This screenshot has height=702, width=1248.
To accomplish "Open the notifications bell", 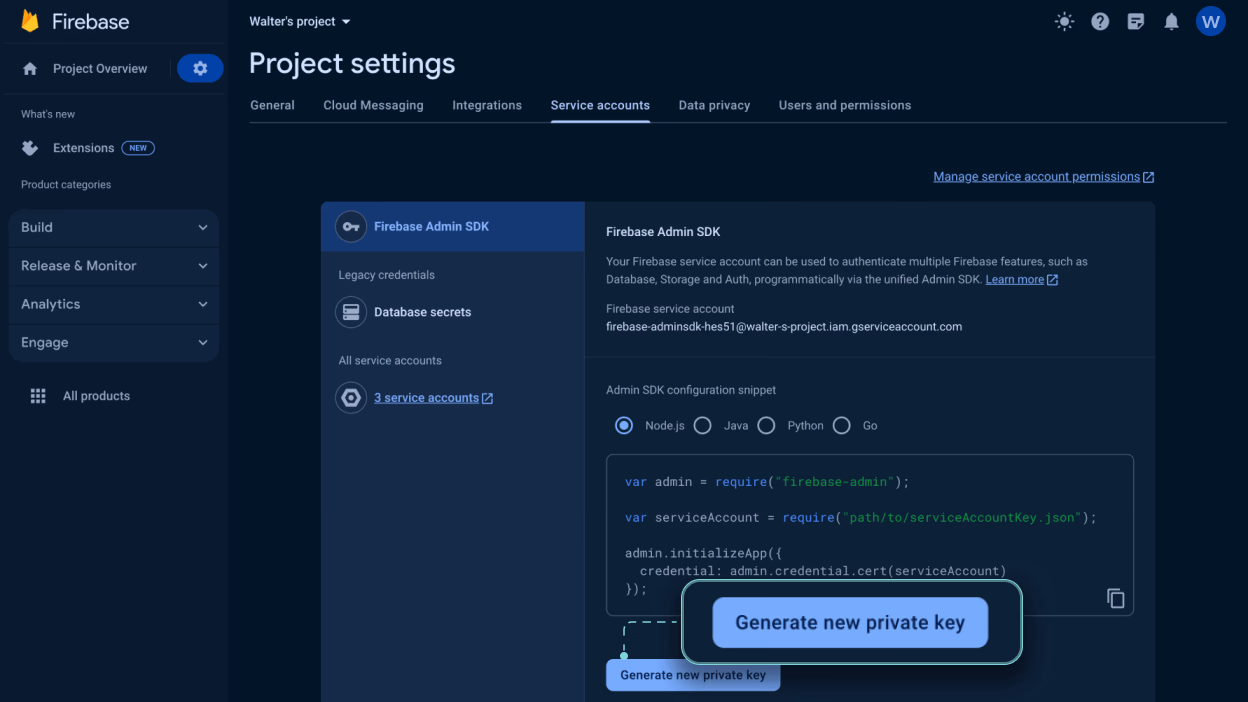I will pos(1171,21).
